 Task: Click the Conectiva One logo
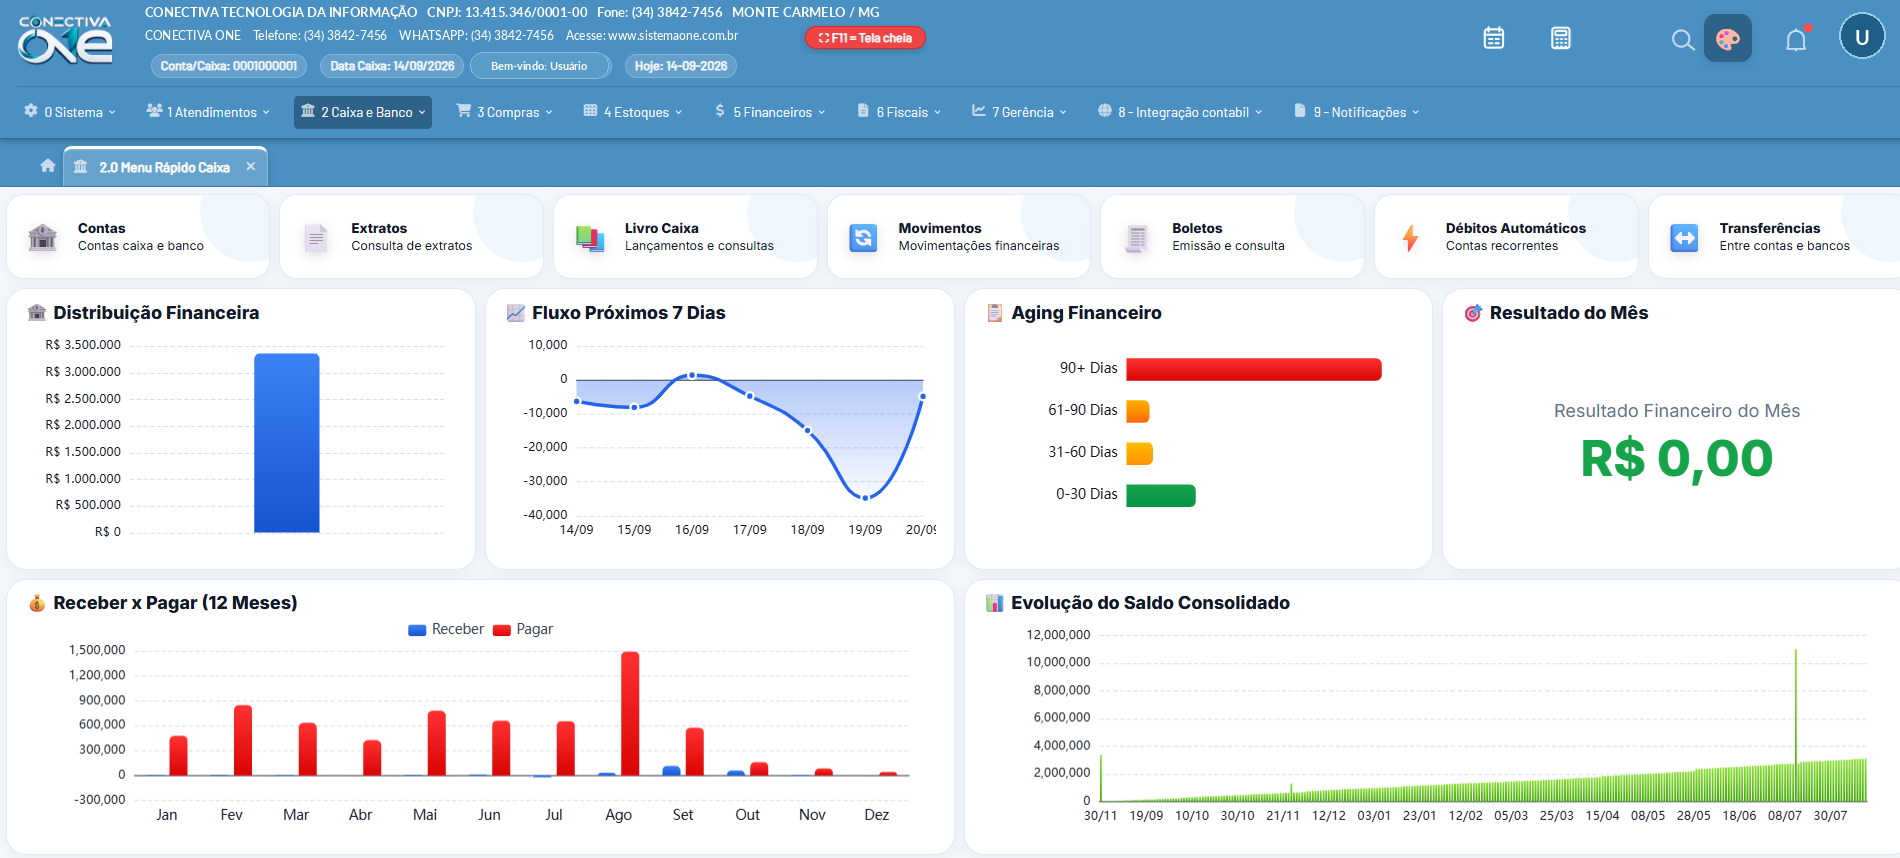(x=66, y=40)
